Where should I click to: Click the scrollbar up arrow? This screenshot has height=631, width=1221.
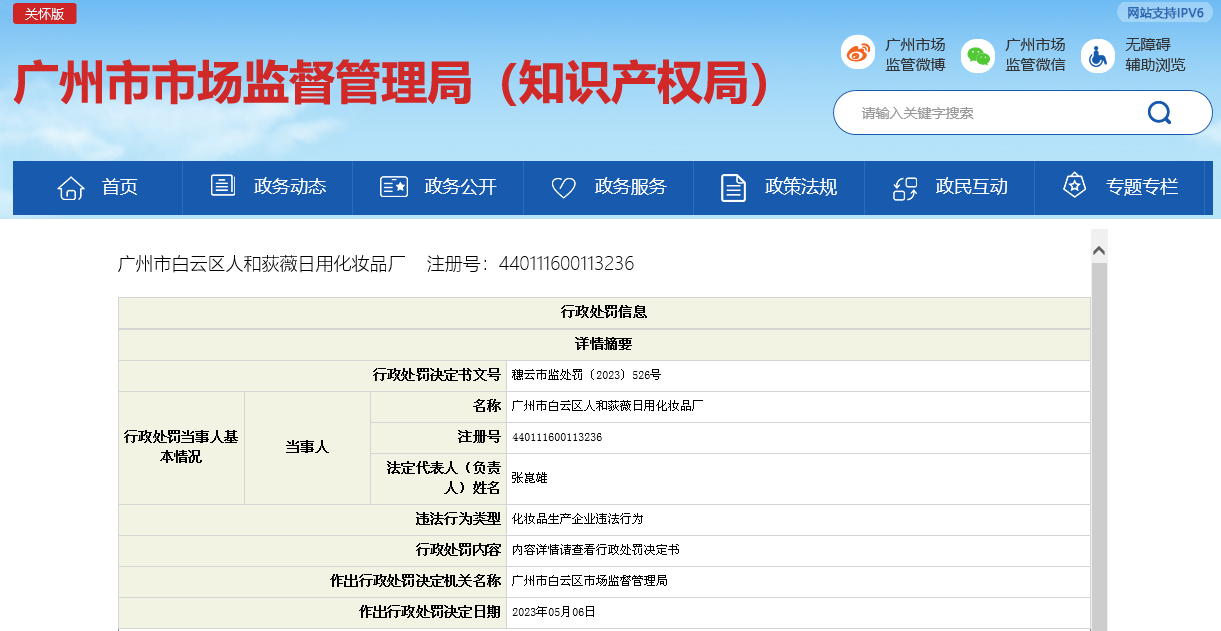[1099, 249]
